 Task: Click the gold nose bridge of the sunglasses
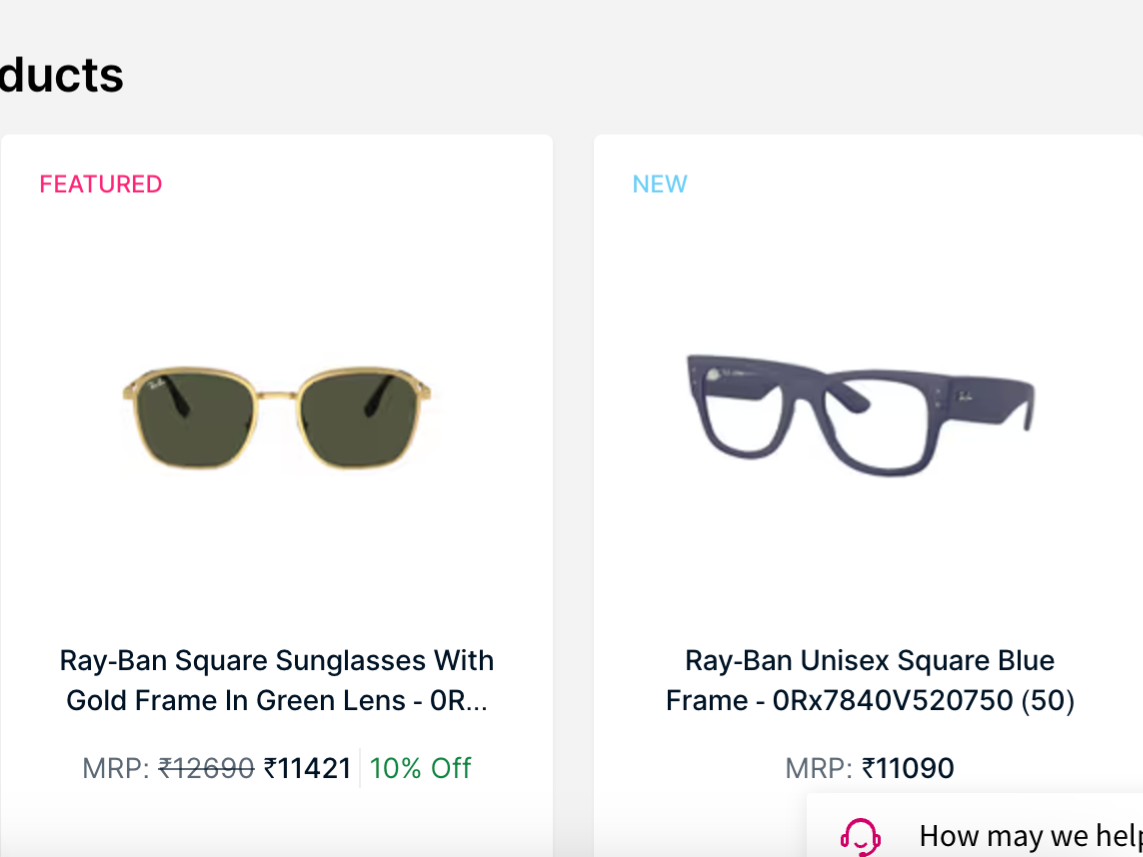(278, 396)
